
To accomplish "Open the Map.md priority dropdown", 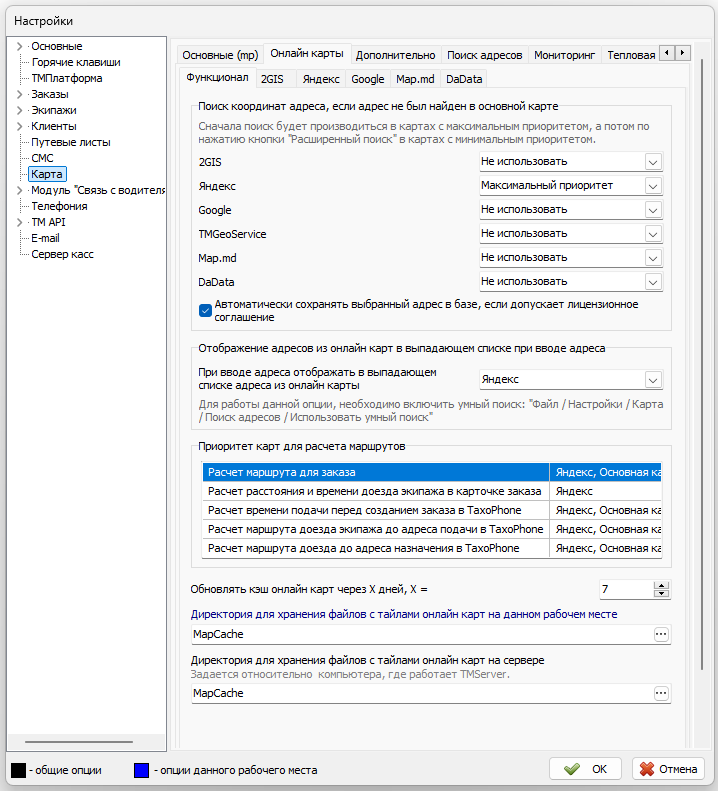I will pyautogui.click(x=653, y=258).
